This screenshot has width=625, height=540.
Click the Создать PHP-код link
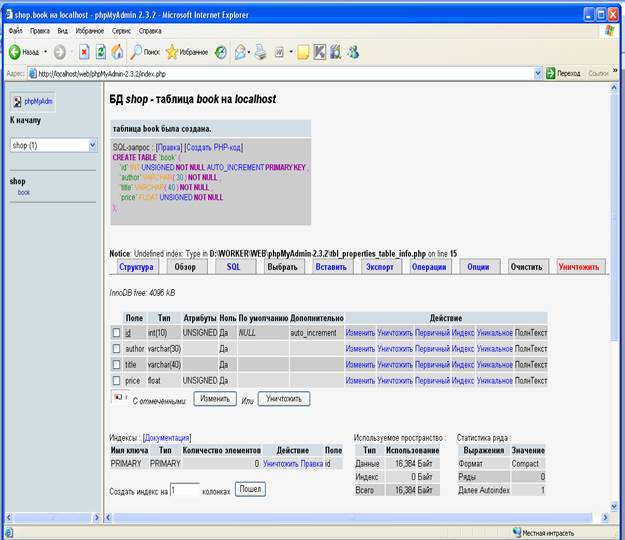pyautogui.click(x=214, y=147)
